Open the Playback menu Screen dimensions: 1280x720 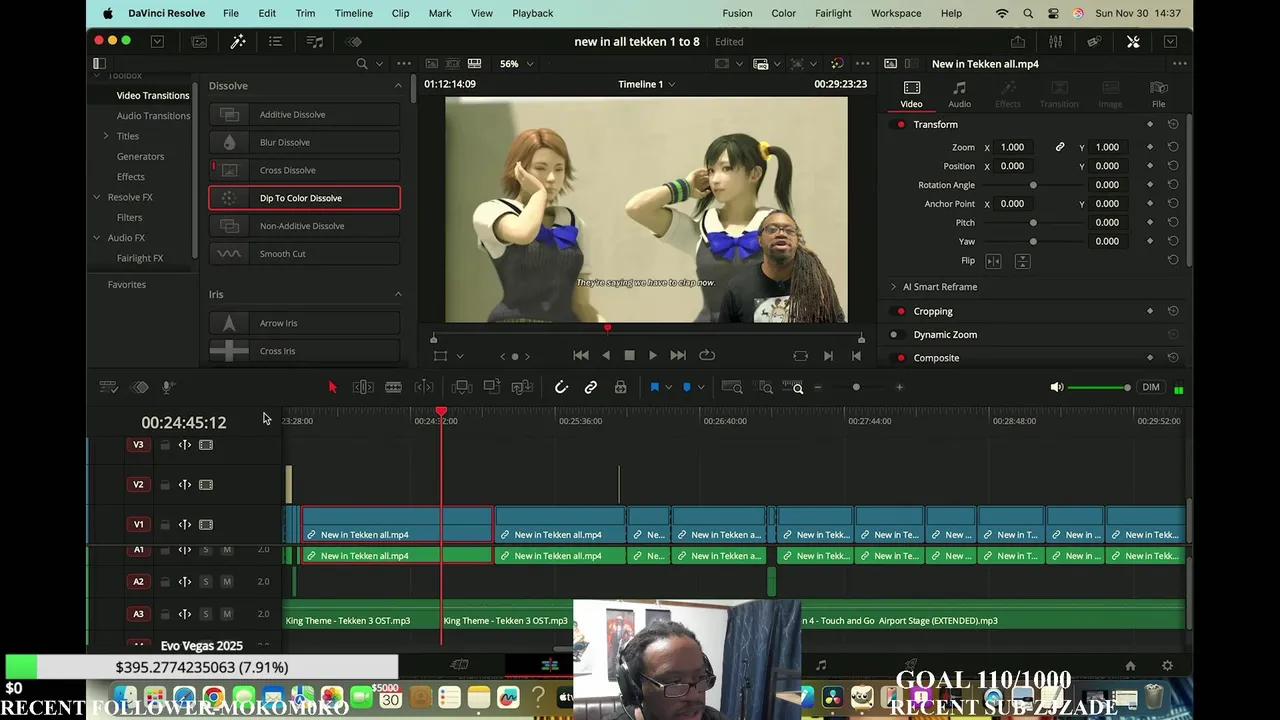[x=532, y=13]
